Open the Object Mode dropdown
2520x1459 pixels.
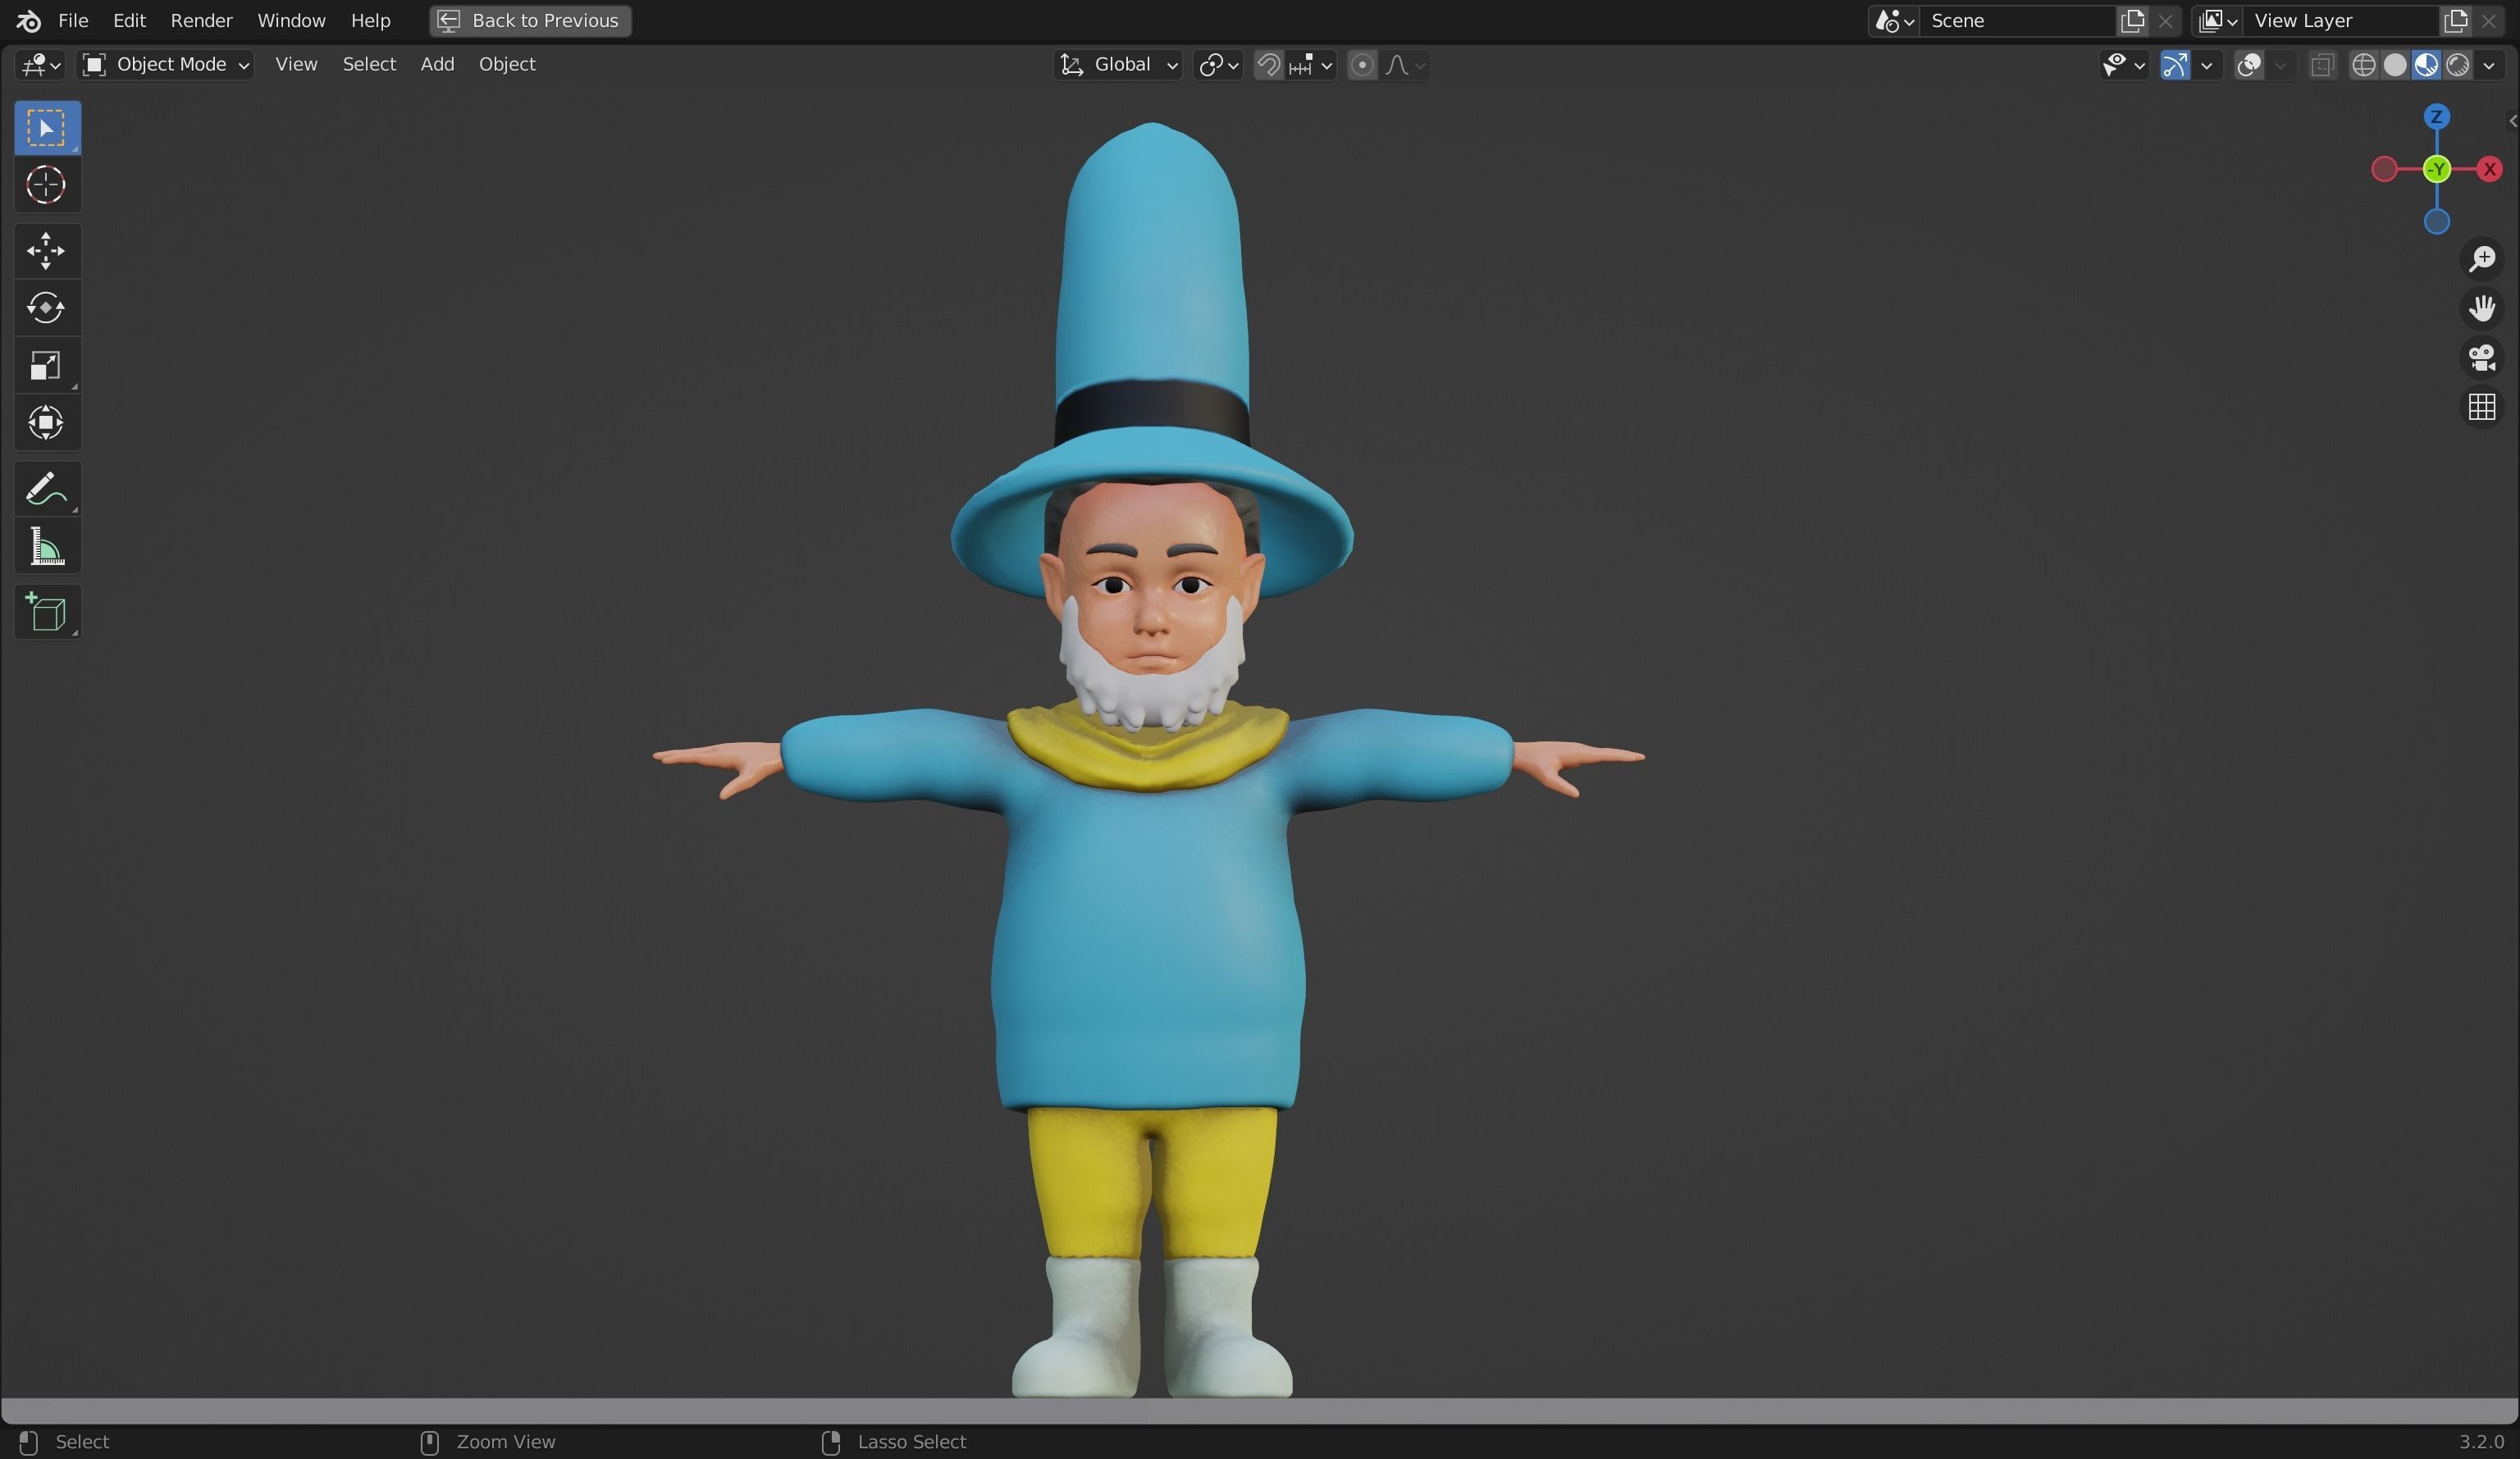(x=166, y=65)
